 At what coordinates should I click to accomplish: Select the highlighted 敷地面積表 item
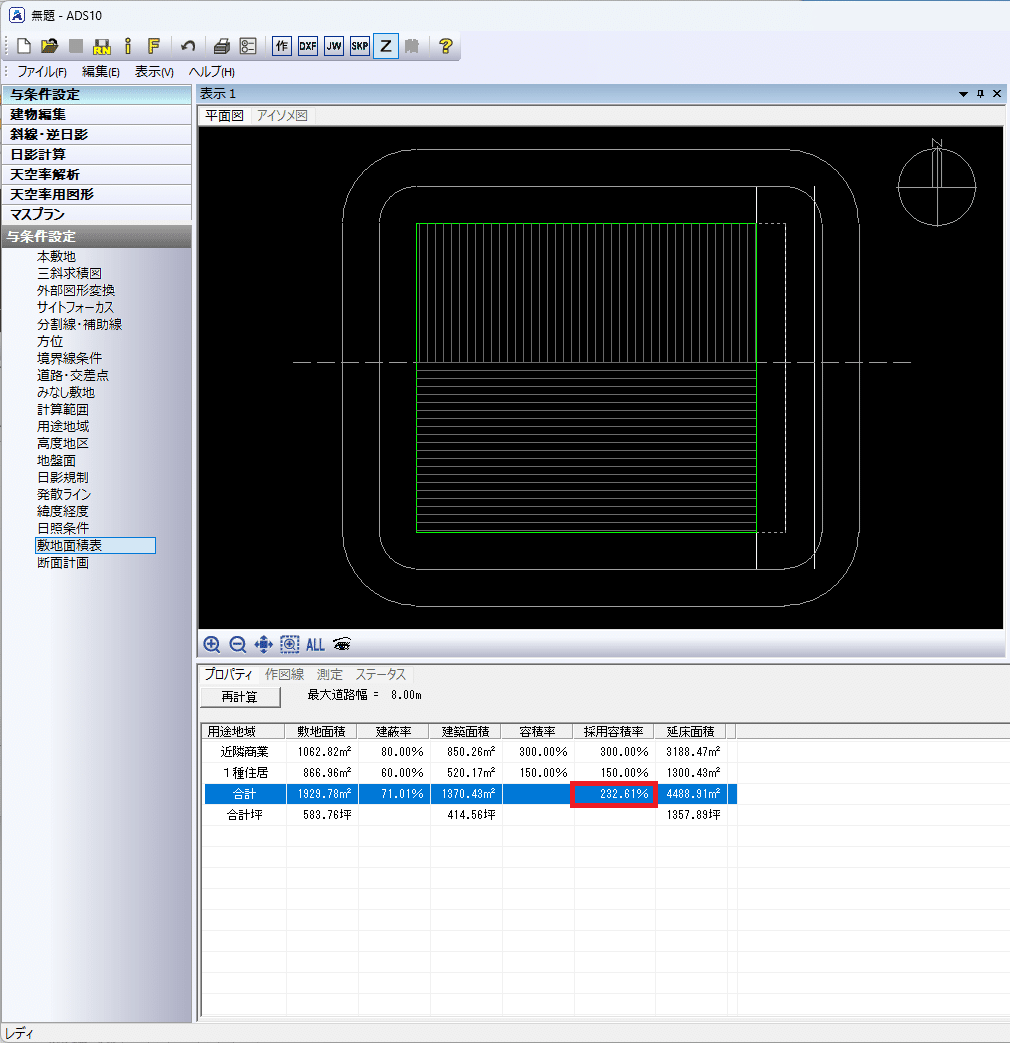(x=95, y=545)
